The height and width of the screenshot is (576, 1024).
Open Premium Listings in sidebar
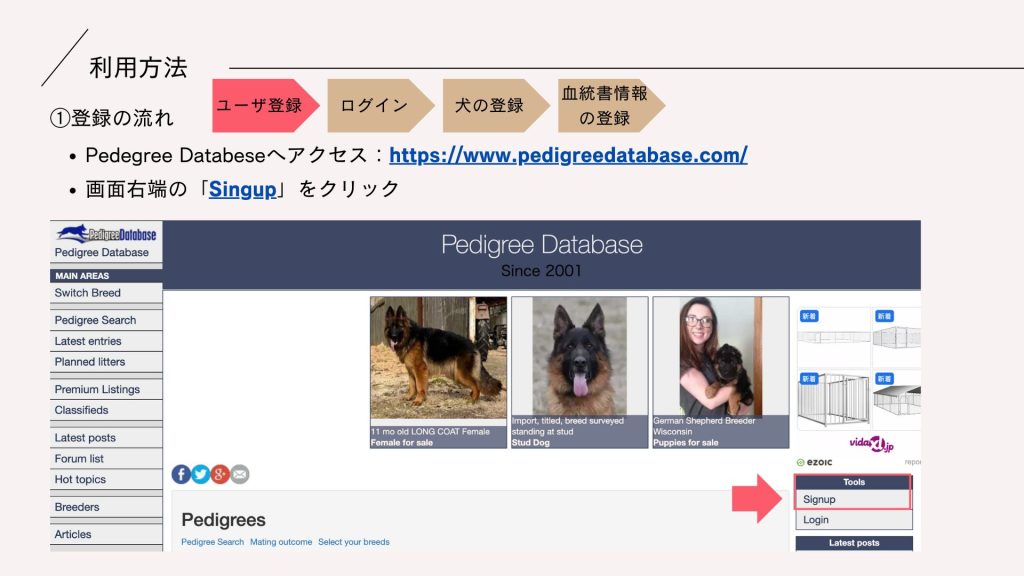106,389
